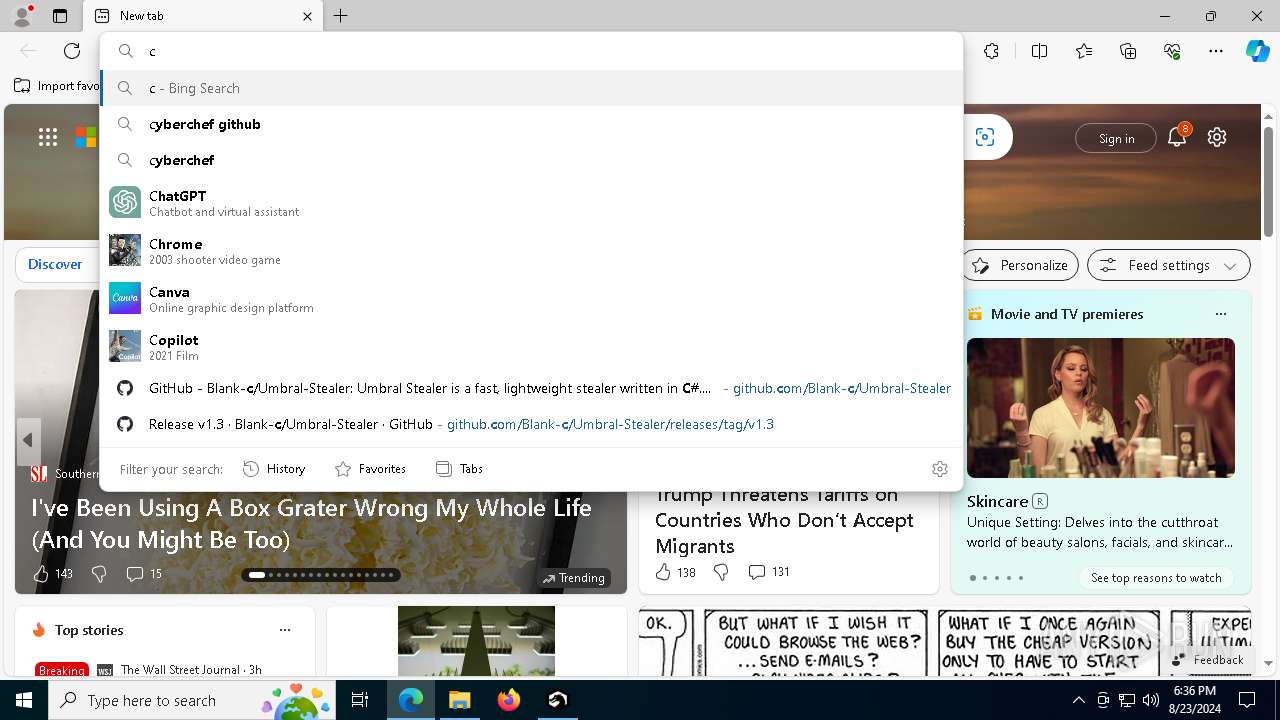
Task: Open Top stories more options menu
Action: pos(285,630)
